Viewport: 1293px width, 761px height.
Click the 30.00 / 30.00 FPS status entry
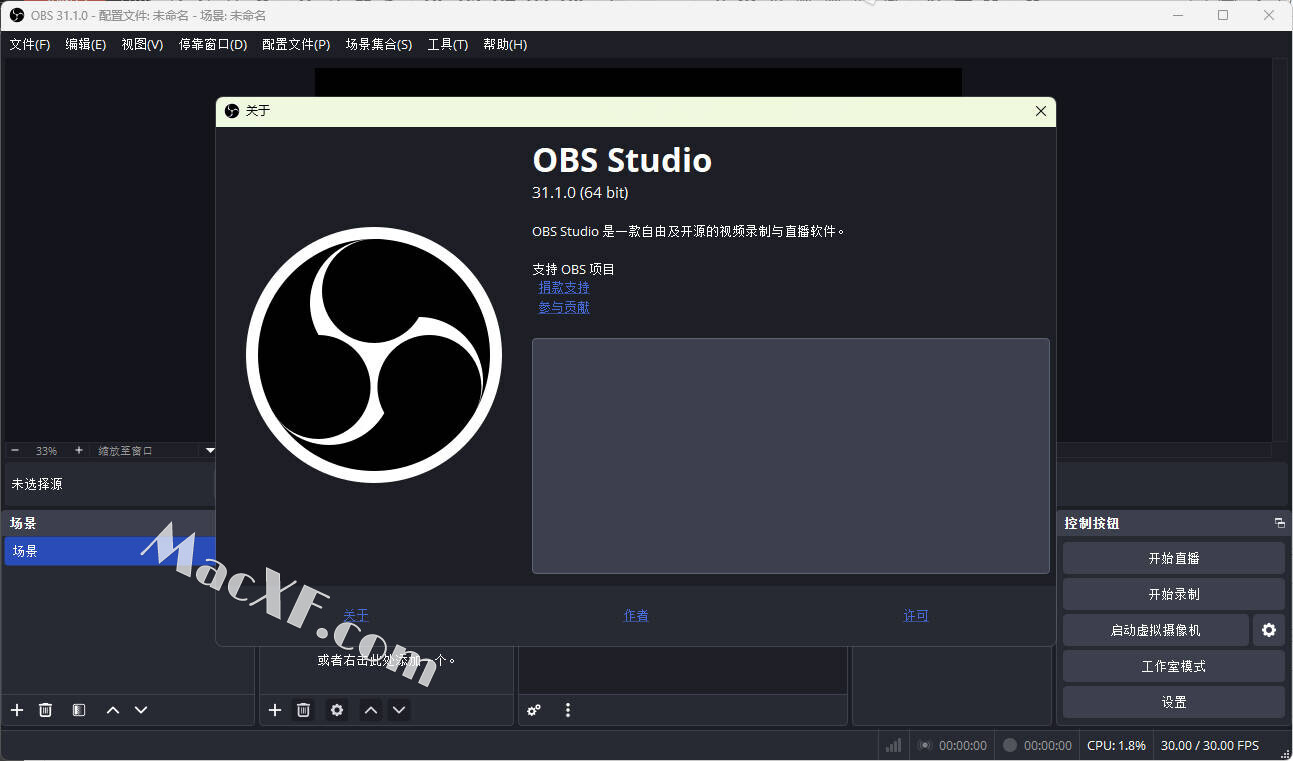point(1210,745)
